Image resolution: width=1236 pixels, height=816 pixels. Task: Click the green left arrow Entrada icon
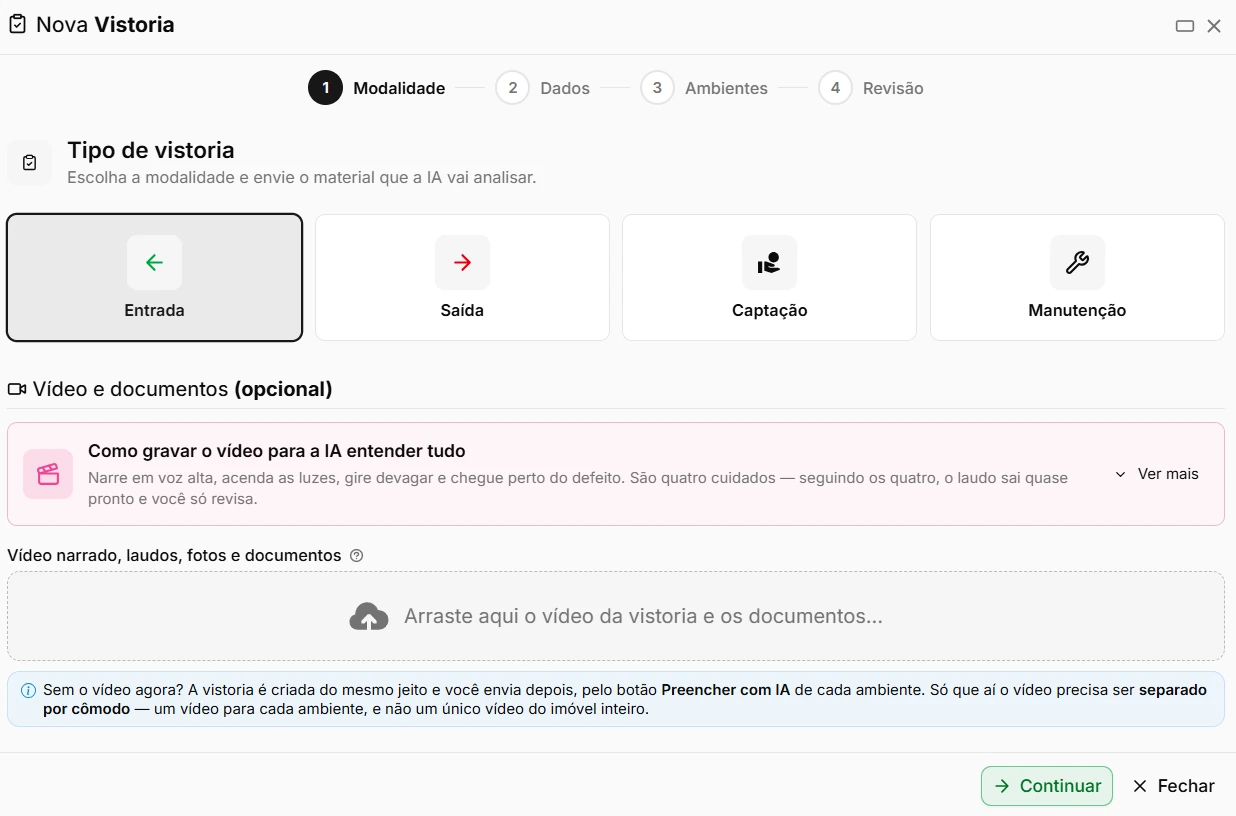[154, 263]
